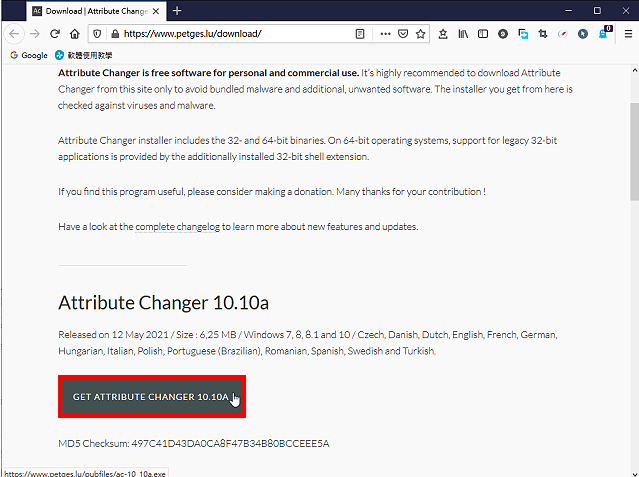The width and height of the screenshot is (639, 477).
Task: Open tracking protection shield info
Action: tap(97, 34)
